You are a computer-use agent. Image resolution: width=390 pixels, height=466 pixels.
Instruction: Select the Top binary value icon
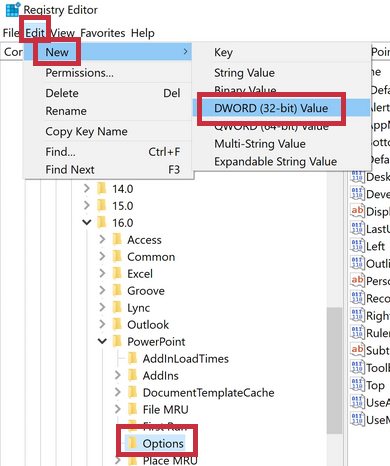(357, 384)
